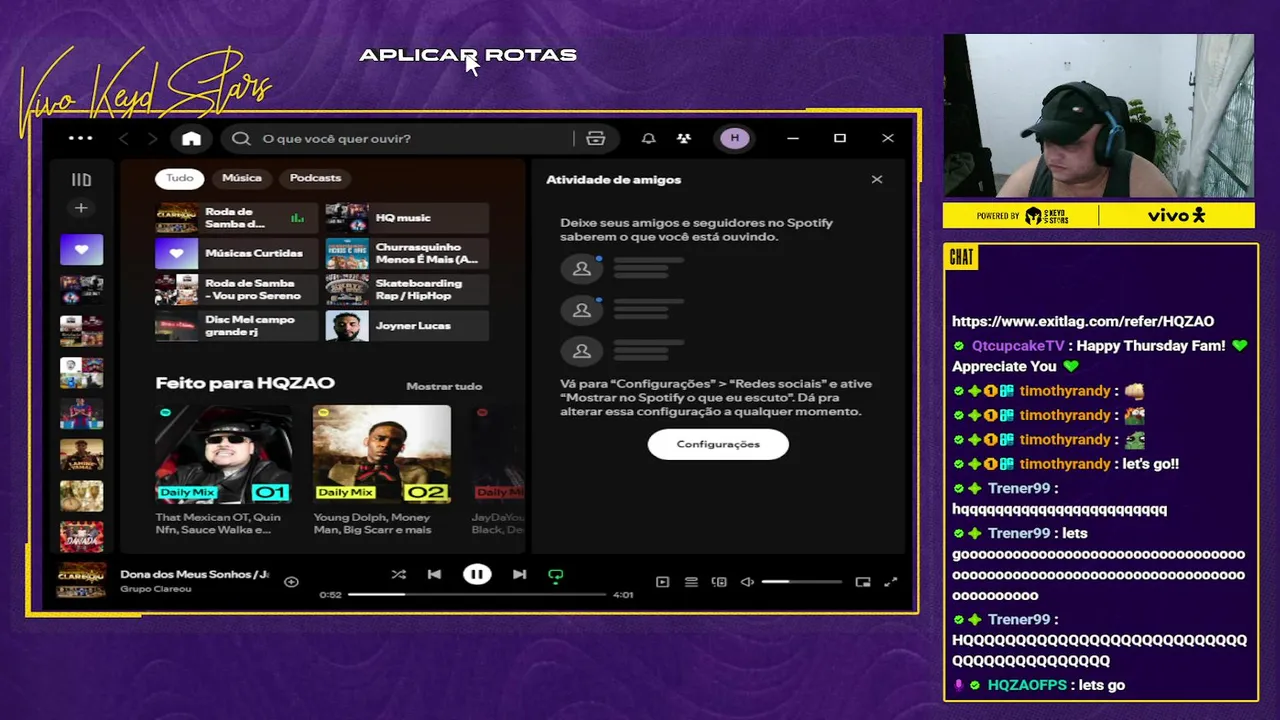Go to the Spotify Home page
Screen dimensions: 1280x720
pyautogui.click(x=191, y=138)
